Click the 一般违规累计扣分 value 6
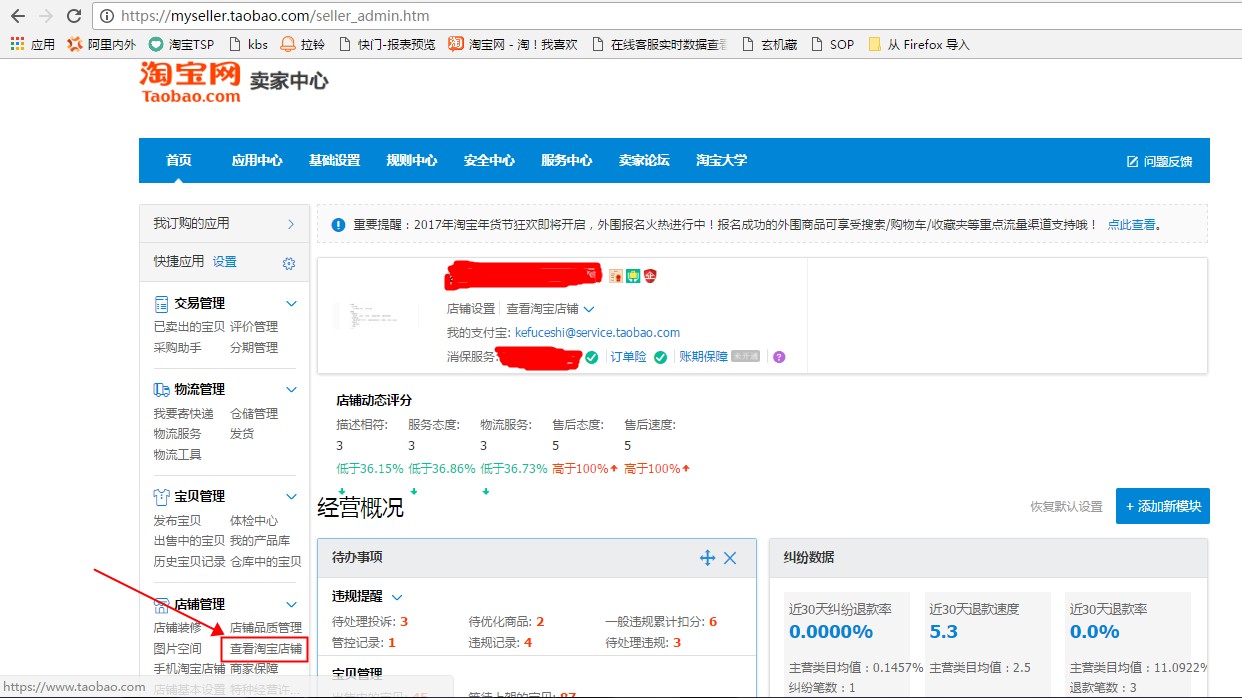1242x698 pixels. click(x=713, y=621)
